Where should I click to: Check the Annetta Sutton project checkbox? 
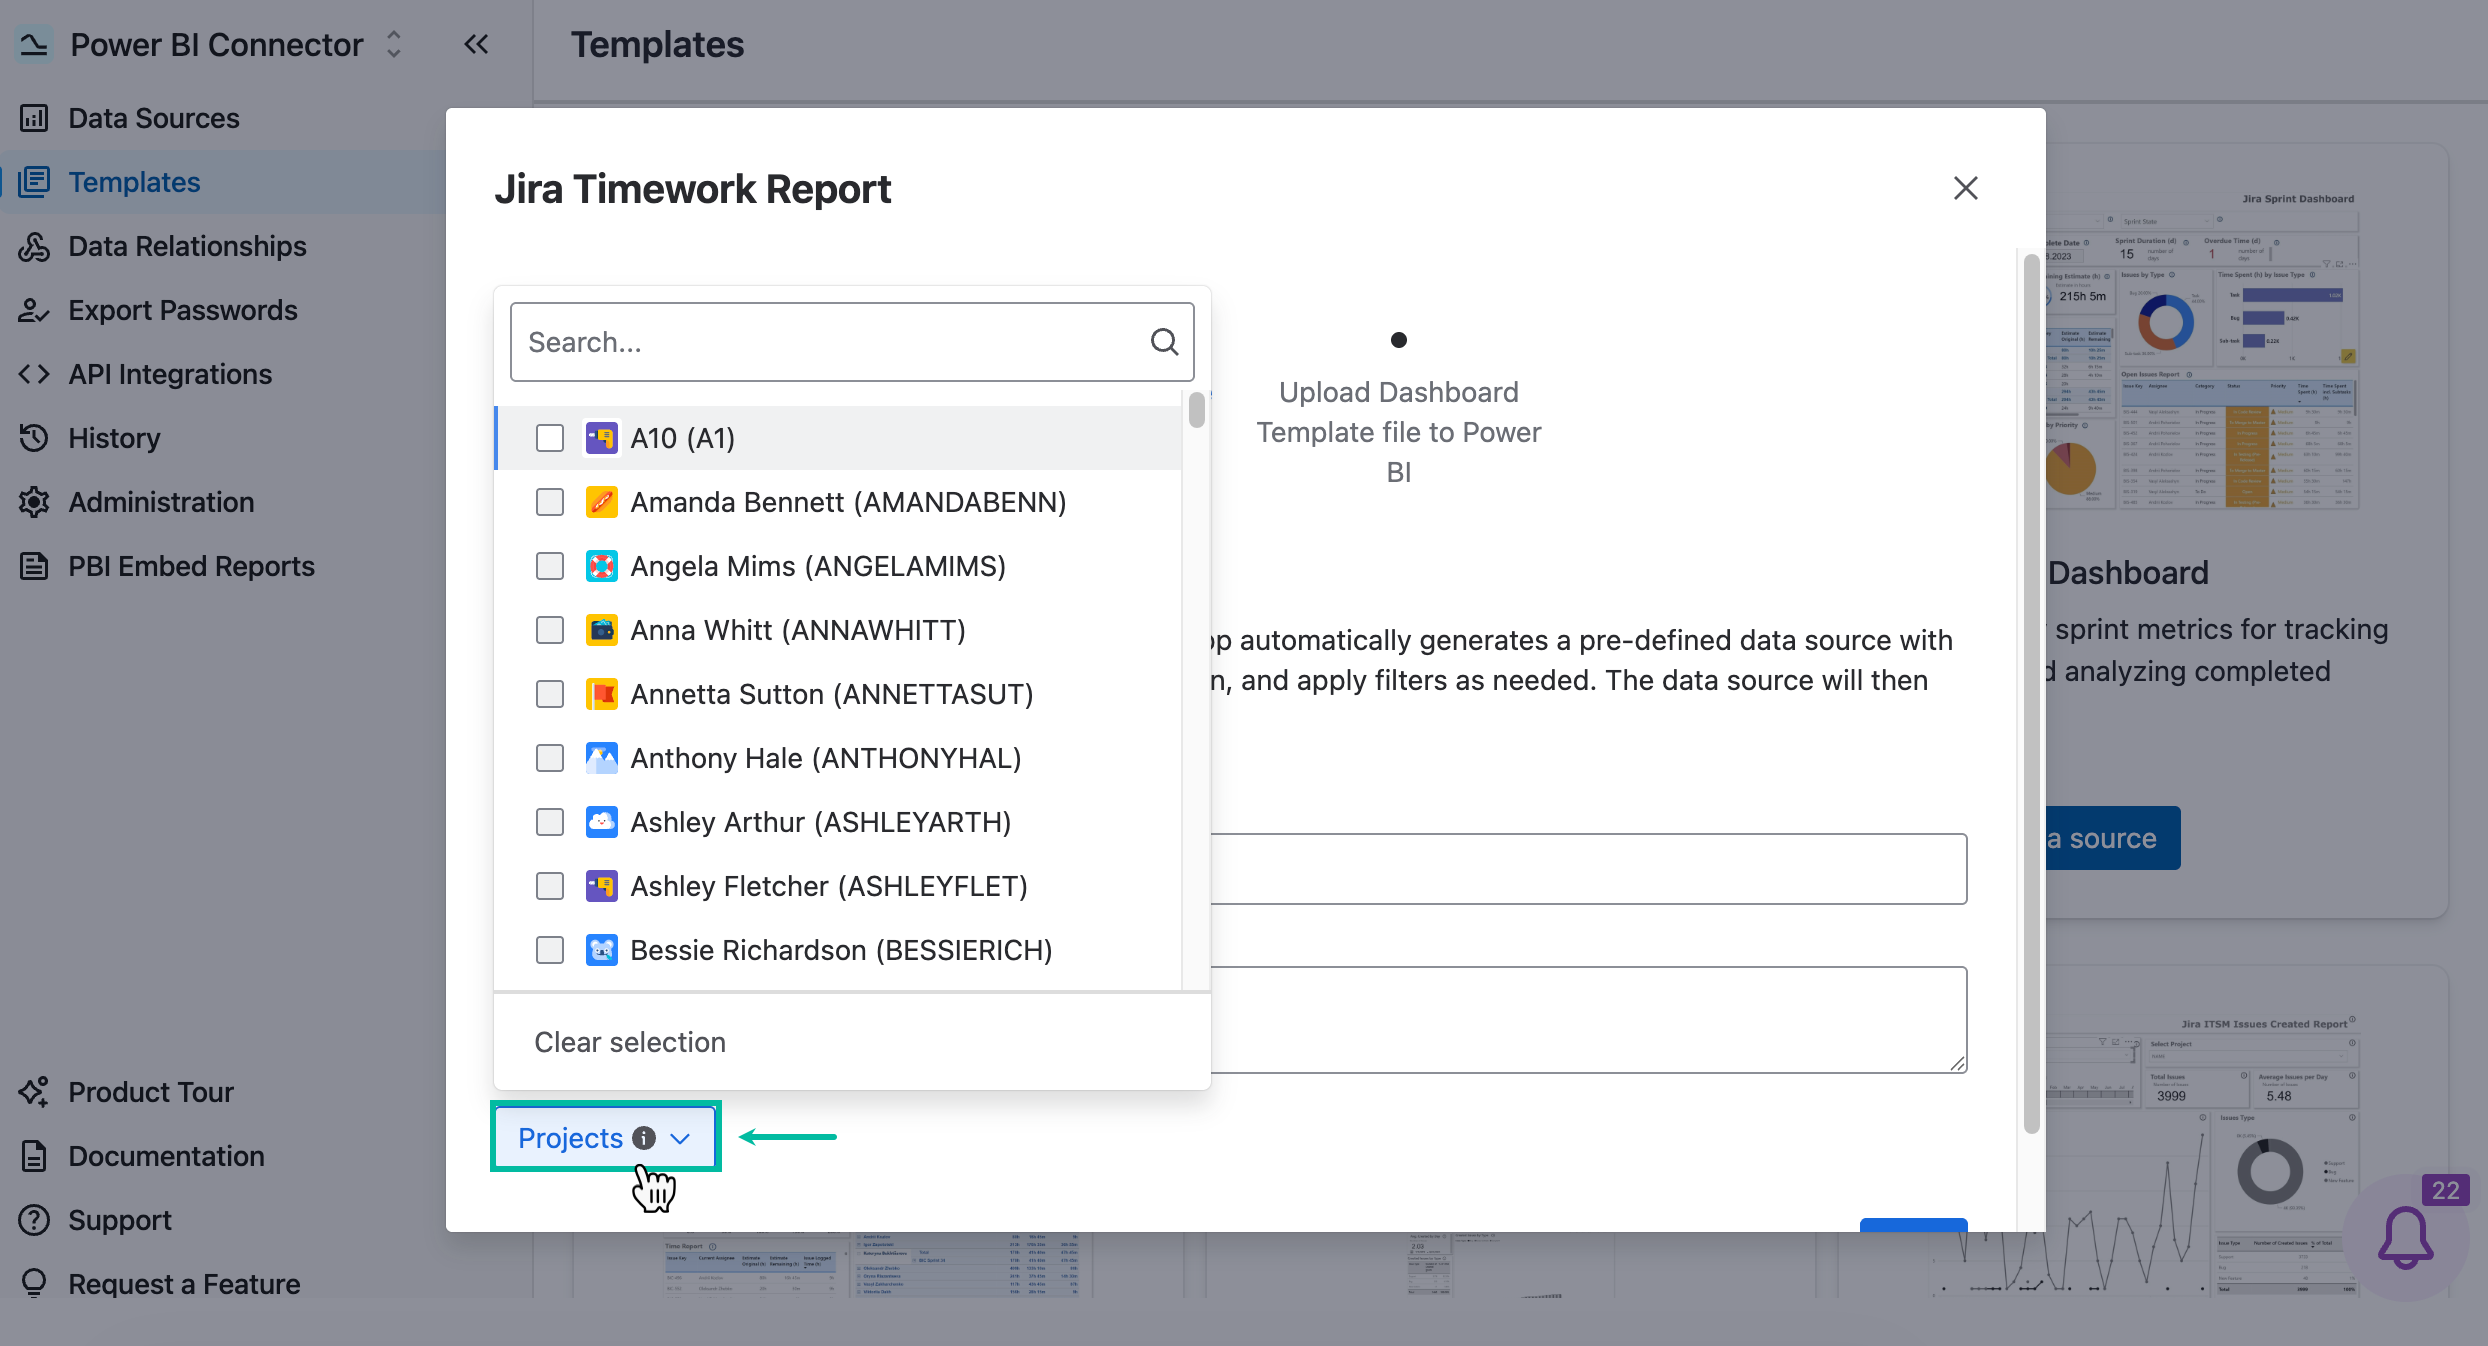[x=550, y=694]
